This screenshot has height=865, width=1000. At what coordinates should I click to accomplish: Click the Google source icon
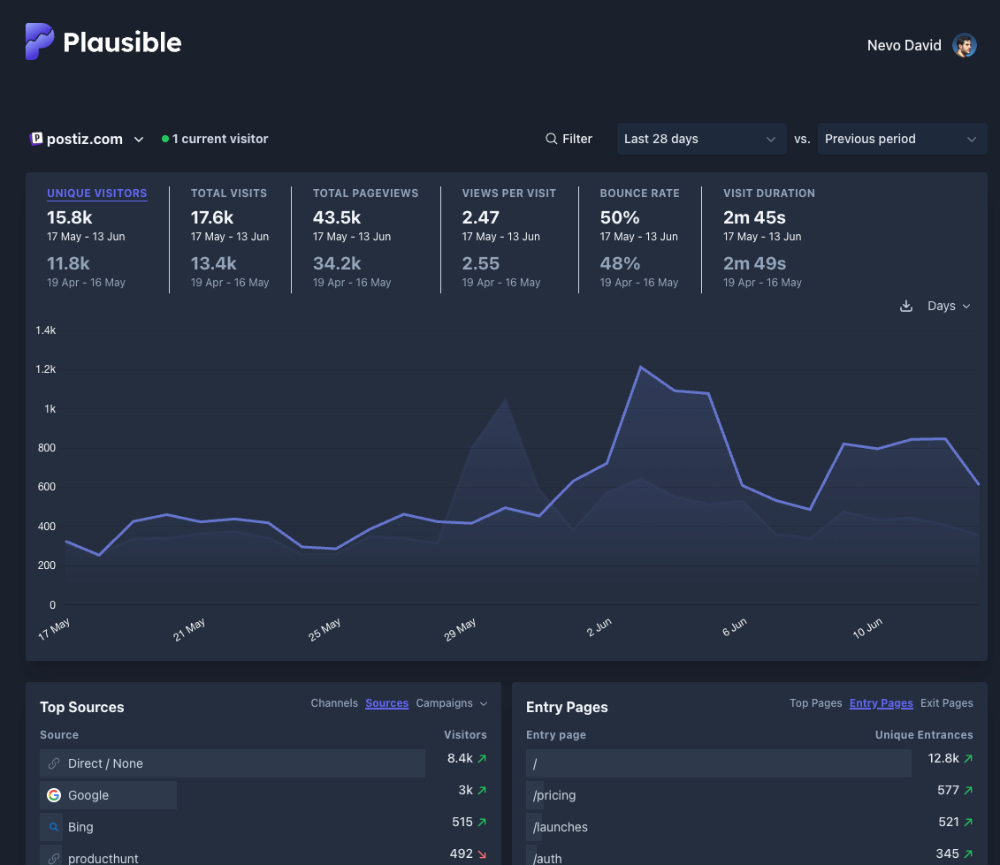pos(54,795)
